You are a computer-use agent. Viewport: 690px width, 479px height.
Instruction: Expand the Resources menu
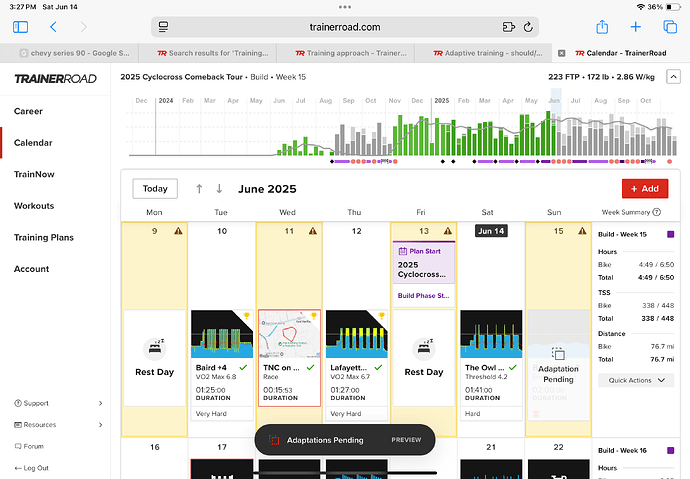point(58,425)
